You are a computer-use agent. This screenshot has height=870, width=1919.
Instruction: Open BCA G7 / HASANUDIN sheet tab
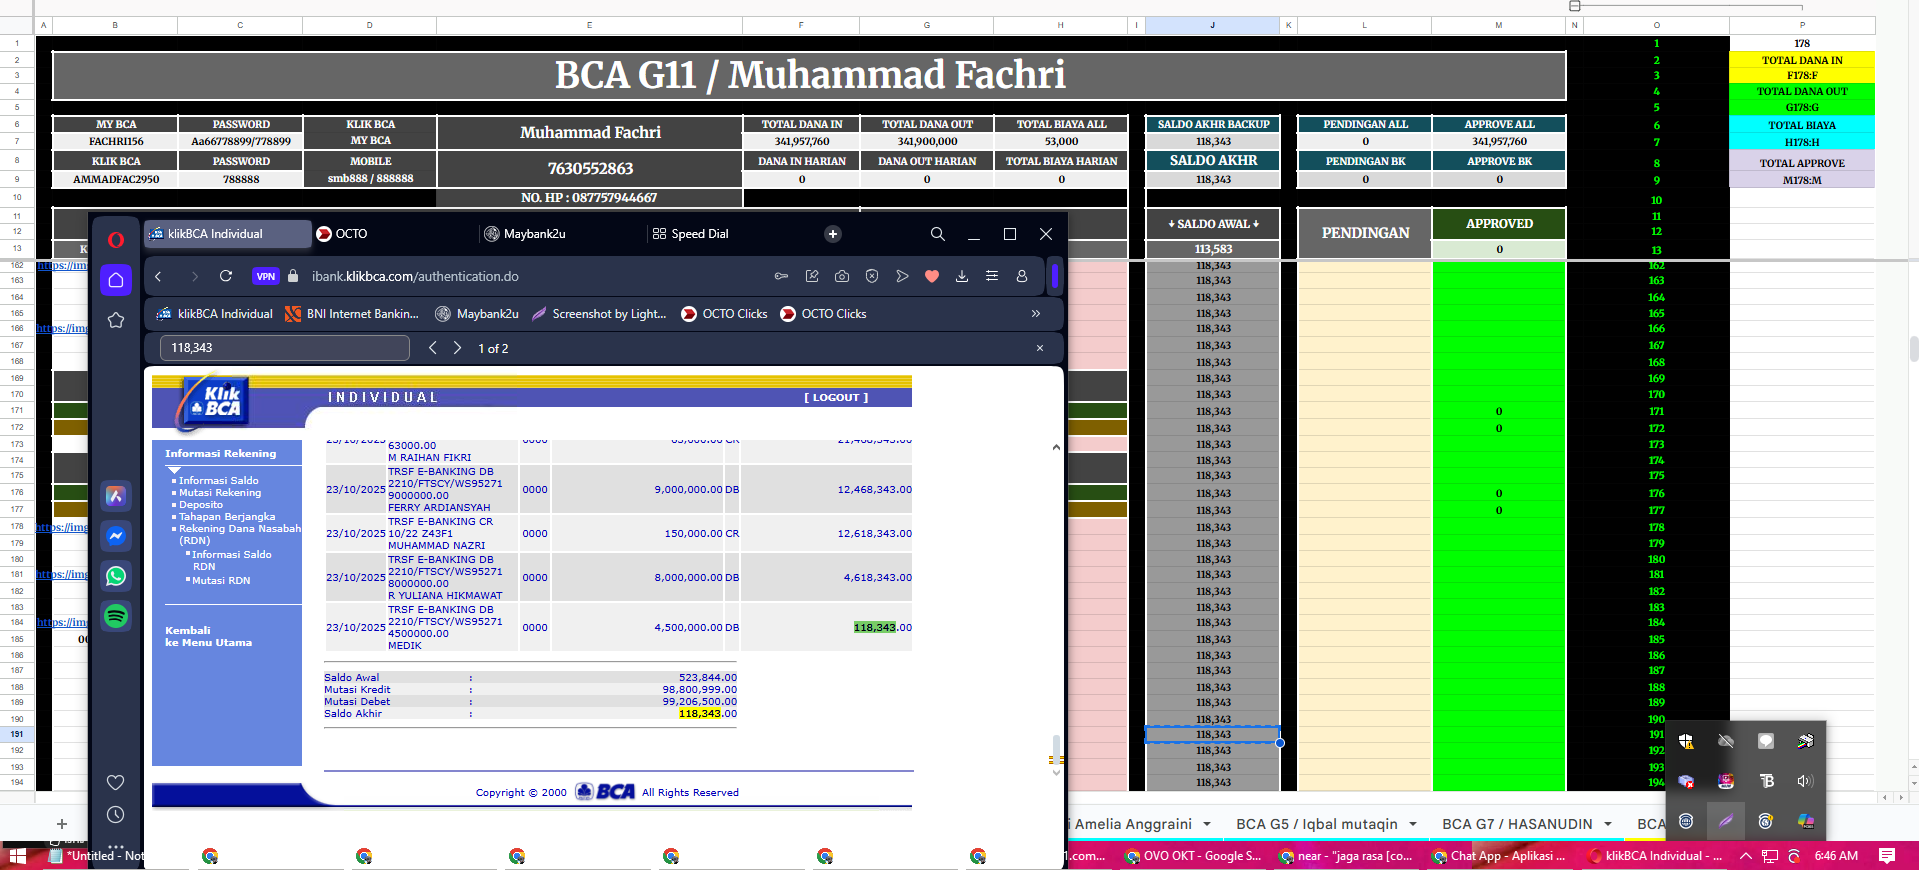(1517, 824)
